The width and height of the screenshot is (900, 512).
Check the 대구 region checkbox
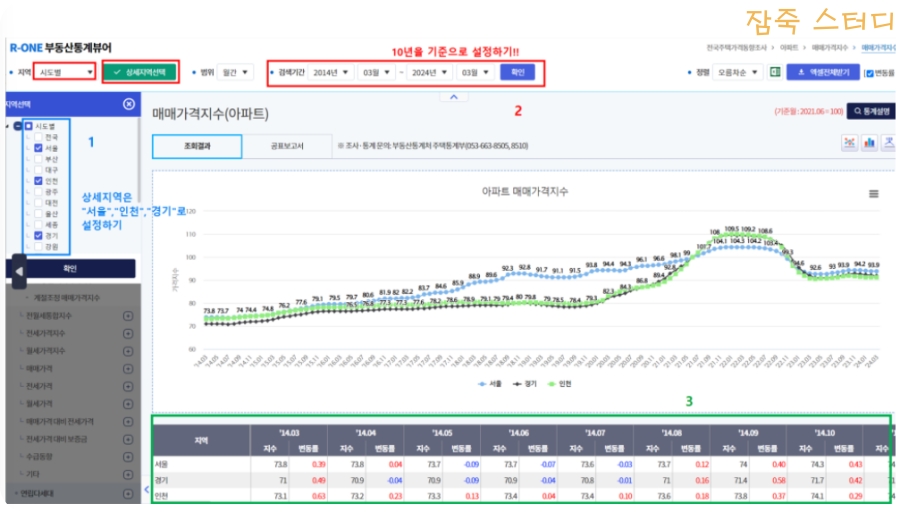38,170
